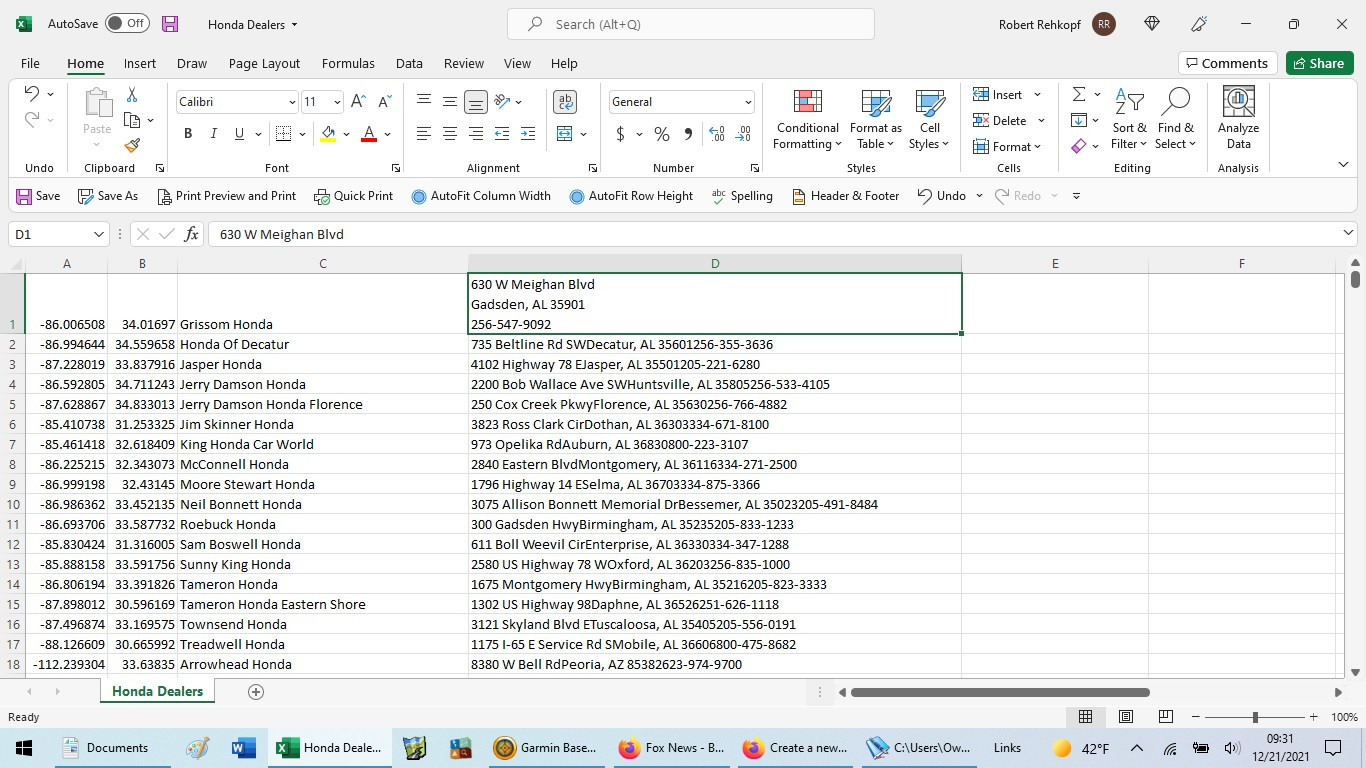Switch to the Insert tab
The width and height of the screenshot is (1366, 768).
[x=140, y=63]
